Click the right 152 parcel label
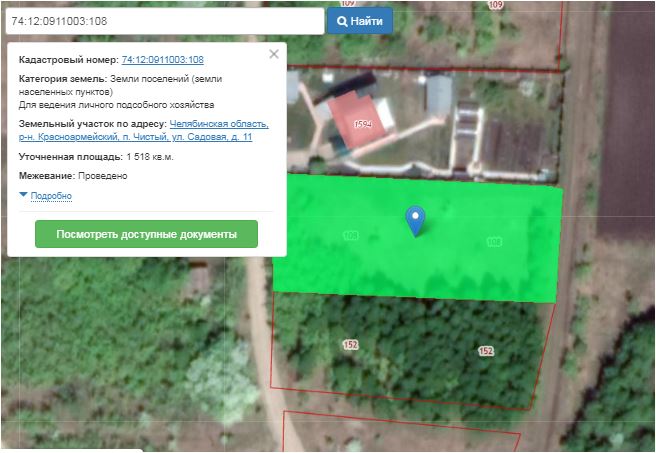 point(486,351)
